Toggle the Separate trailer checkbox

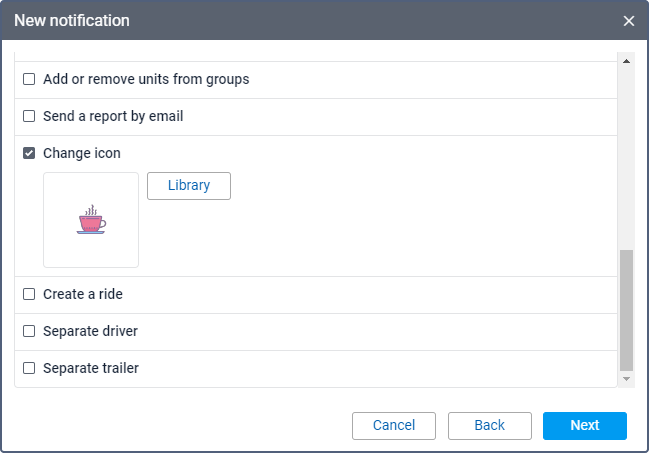pos(29,368)
